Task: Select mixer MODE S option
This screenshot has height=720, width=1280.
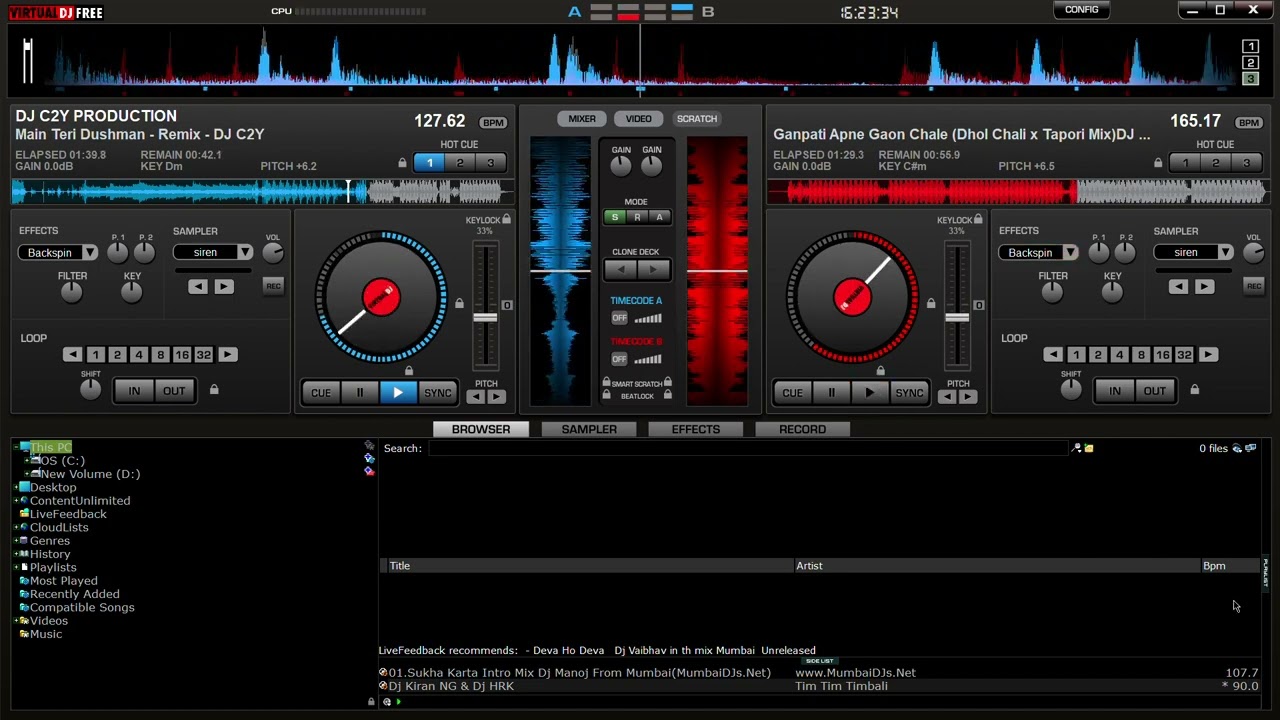Action: (x=615, y=218)
